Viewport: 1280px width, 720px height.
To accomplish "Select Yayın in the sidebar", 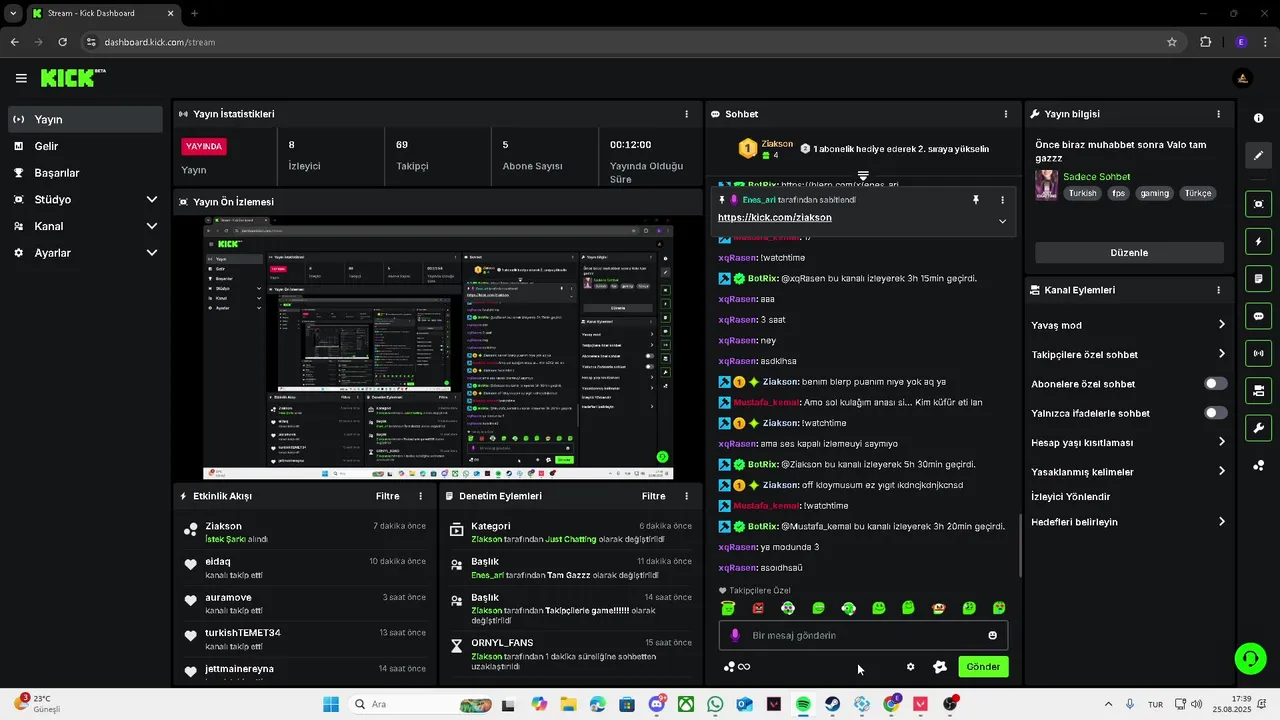I will pyautogui.click(x=85, y=119).
